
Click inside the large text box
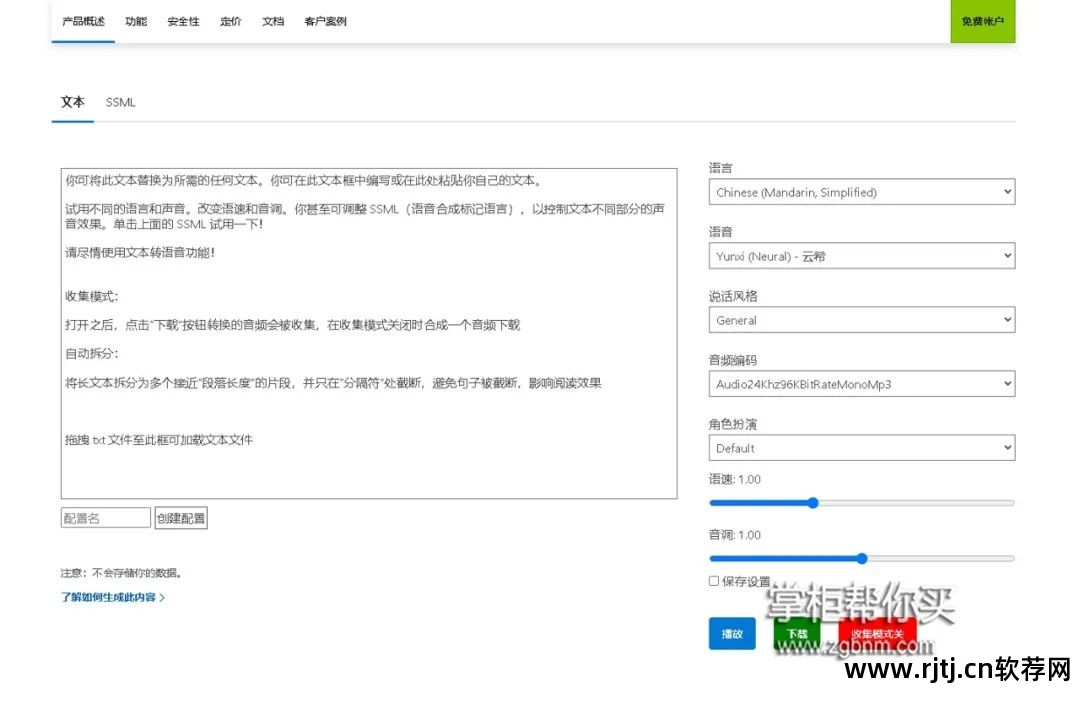368,333
